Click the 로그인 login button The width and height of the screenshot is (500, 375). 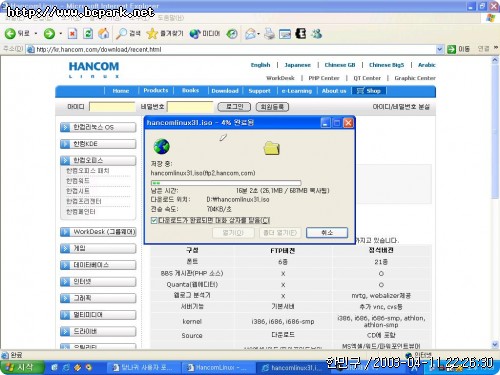(234, 107)
